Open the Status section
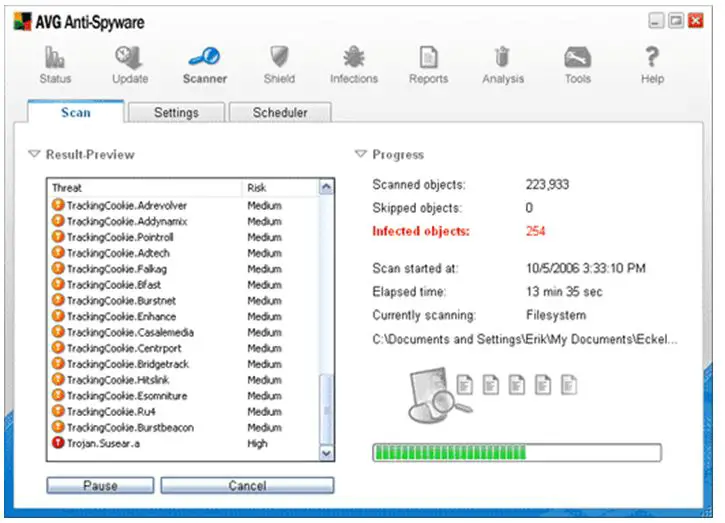The height and width of the screenshot is (523, 725). (x=55, y=65)
